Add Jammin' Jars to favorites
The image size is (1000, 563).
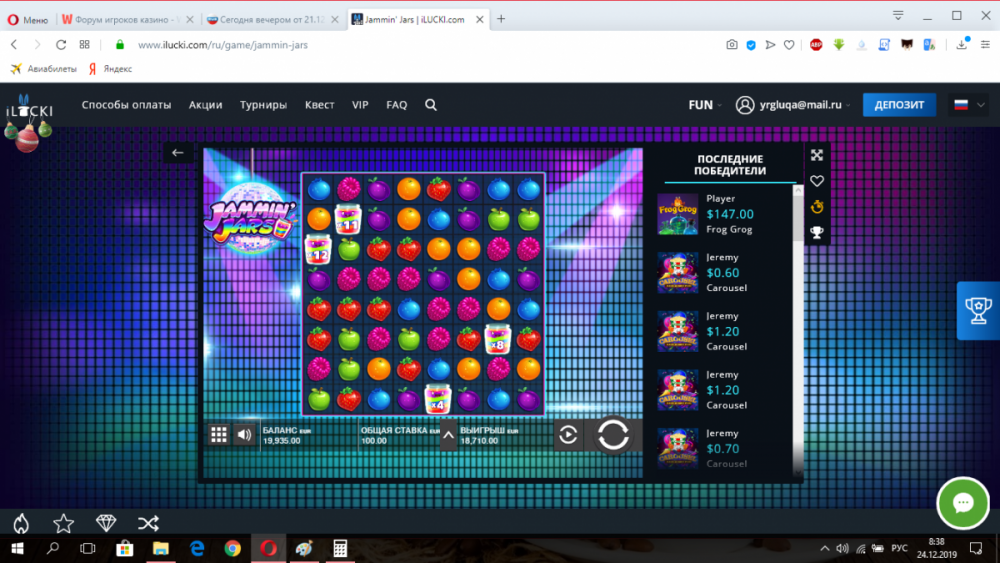click(x=817, y=181)
